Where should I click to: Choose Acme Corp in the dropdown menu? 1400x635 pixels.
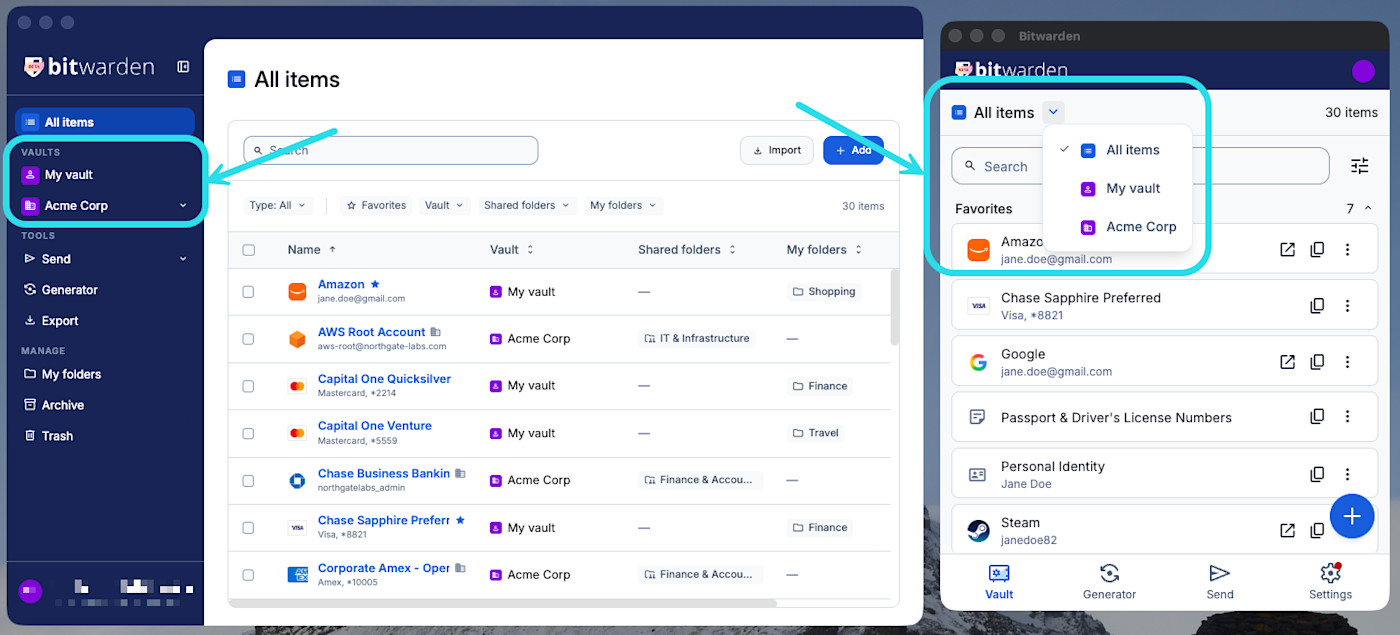click(1117, 227)
